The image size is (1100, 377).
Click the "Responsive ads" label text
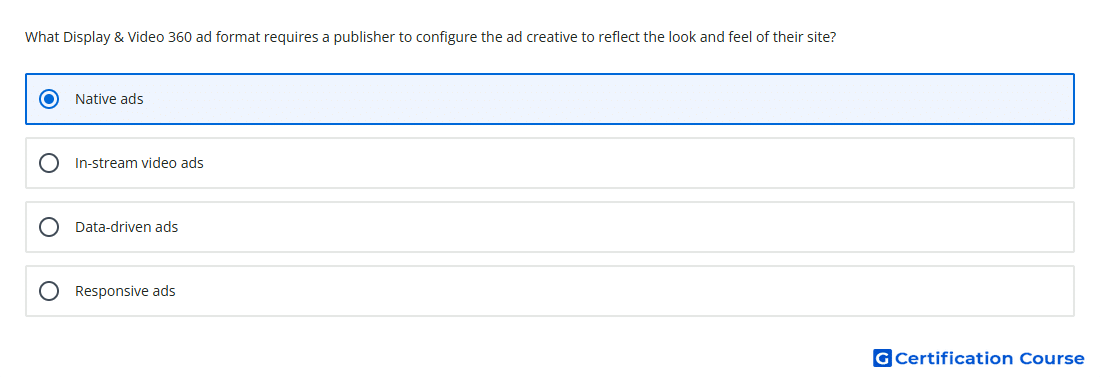tap(125, 291)
